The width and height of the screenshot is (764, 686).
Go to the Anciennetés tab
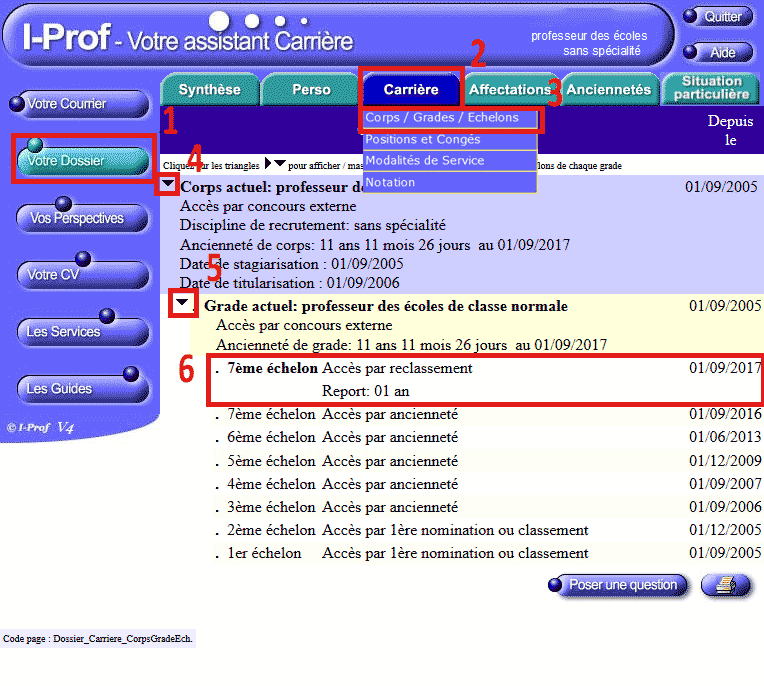coord(609,90)
